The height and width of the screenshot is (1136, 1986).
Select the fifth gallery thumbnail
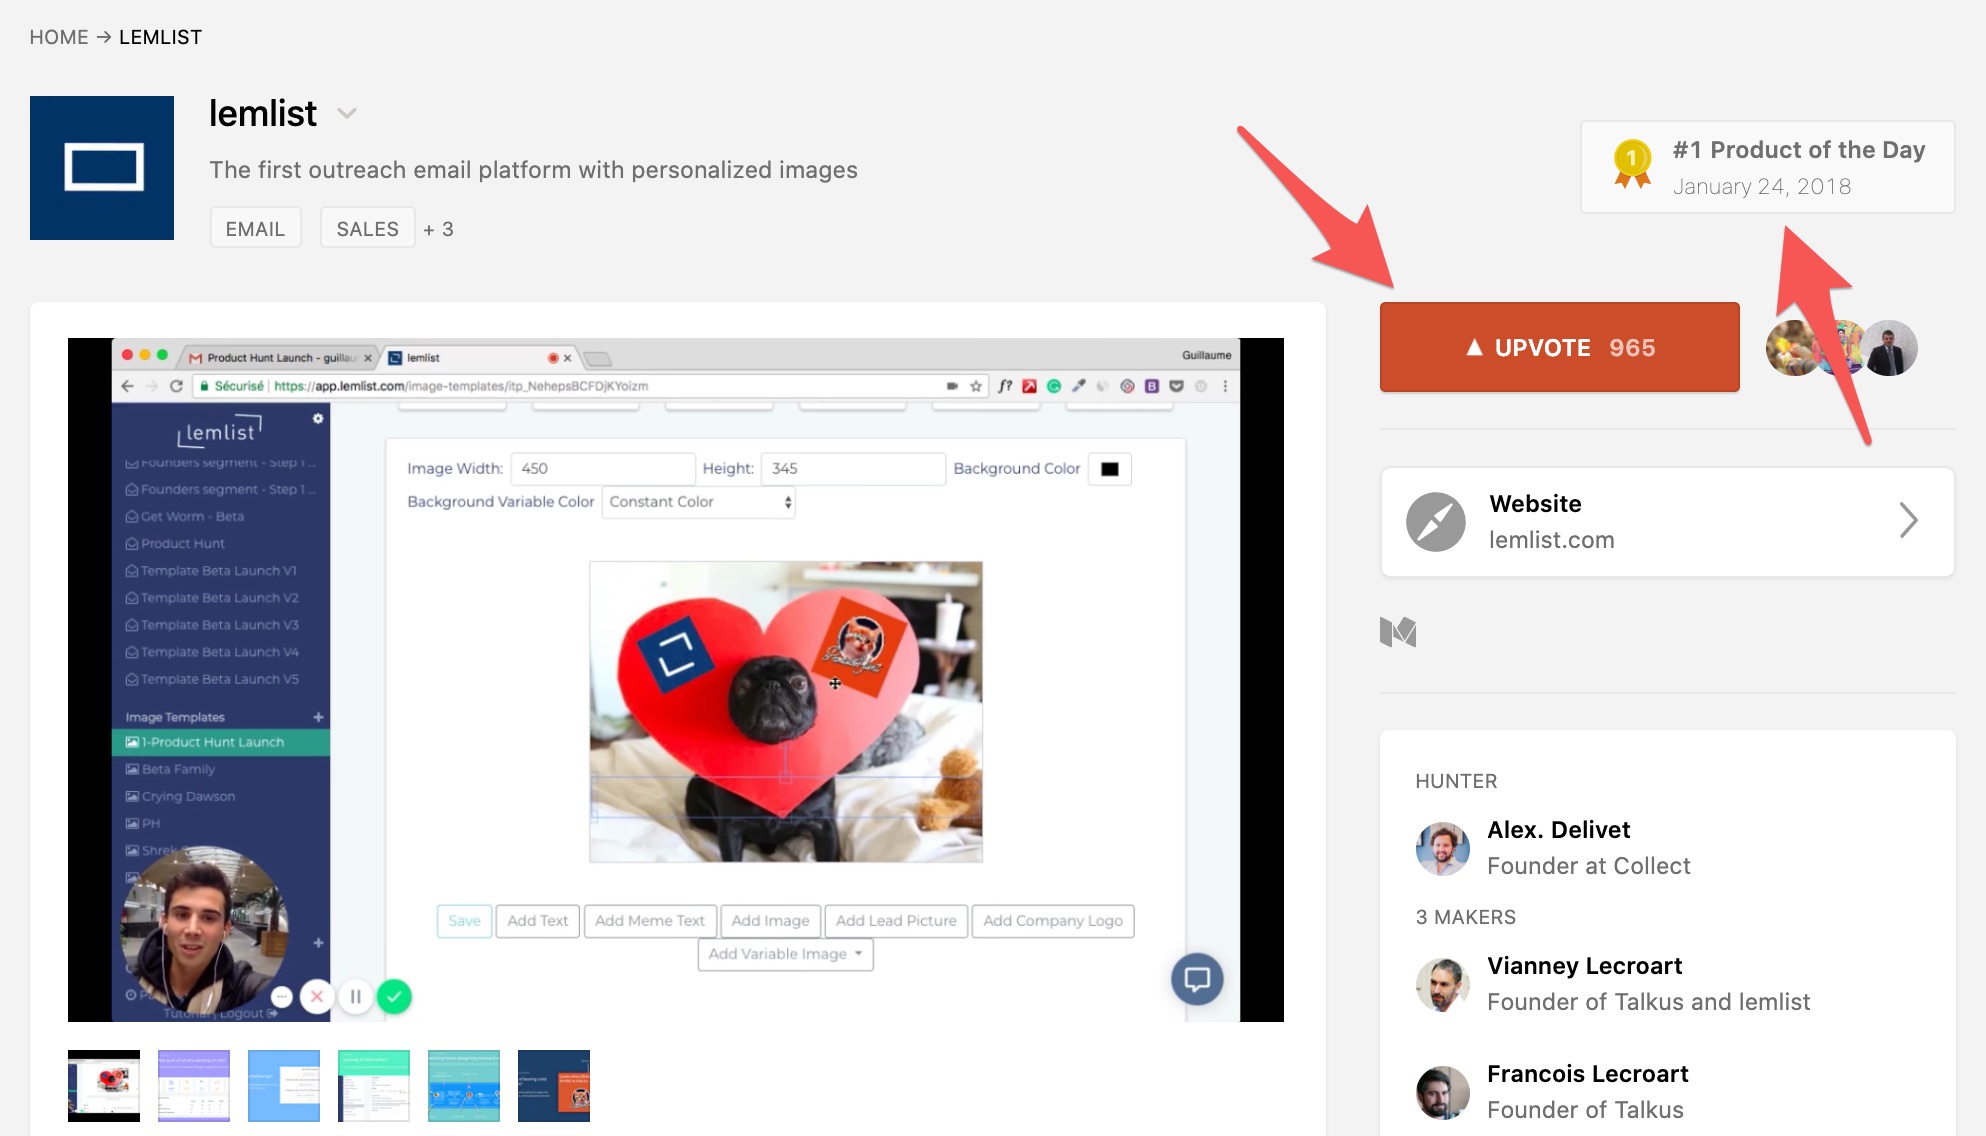click(x=464, y=1086)
